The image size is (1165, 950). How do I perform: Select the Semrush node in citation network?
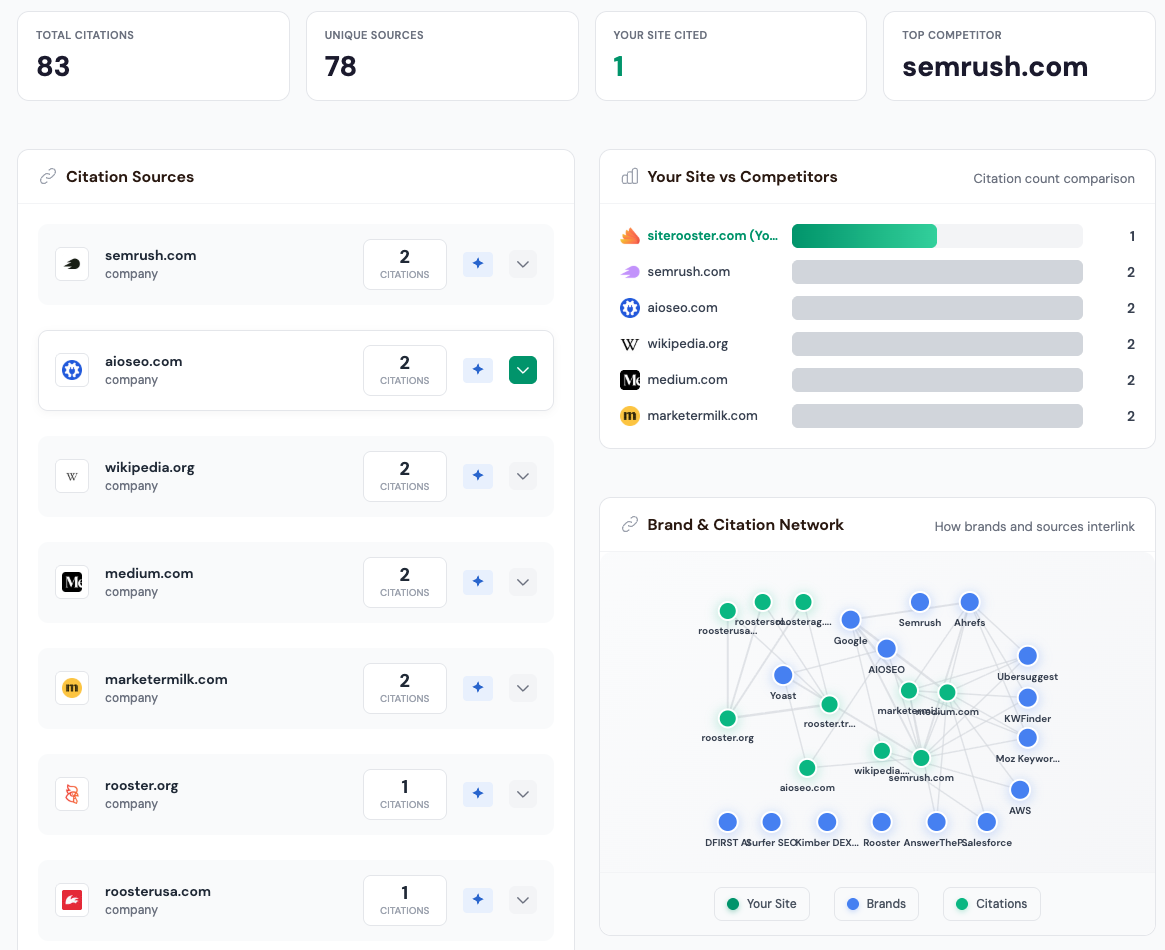click(x=920, y=602)
